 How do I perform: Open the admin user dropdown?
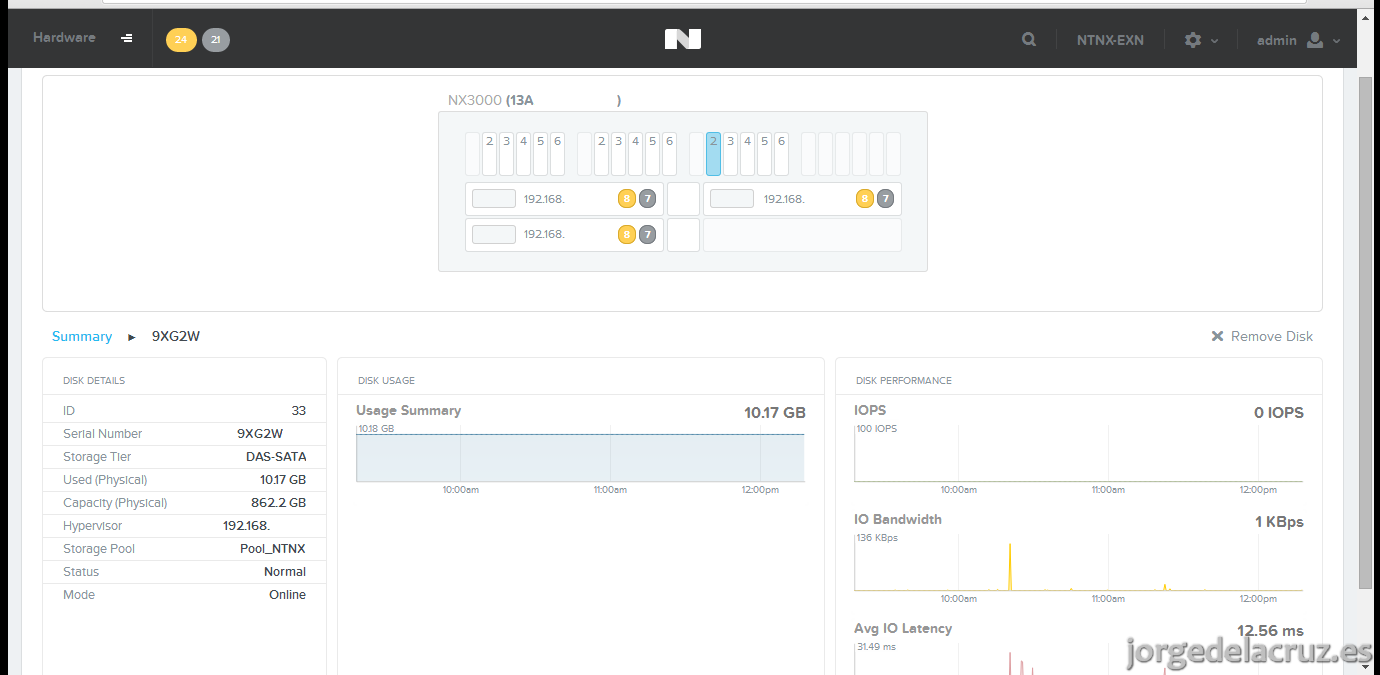point(1299,40)
